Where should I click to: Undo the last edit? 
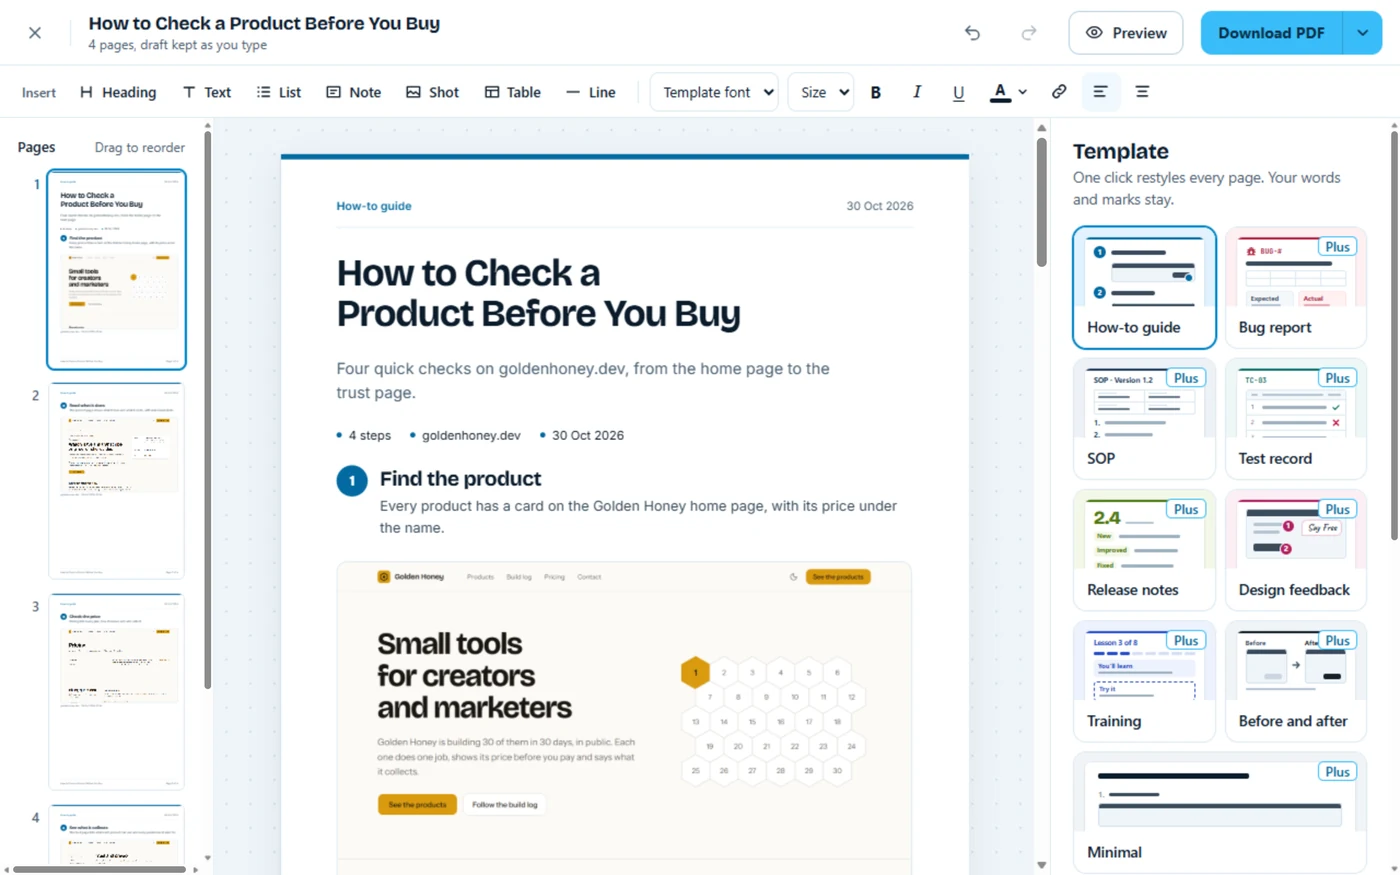click(x=972, y=33)
